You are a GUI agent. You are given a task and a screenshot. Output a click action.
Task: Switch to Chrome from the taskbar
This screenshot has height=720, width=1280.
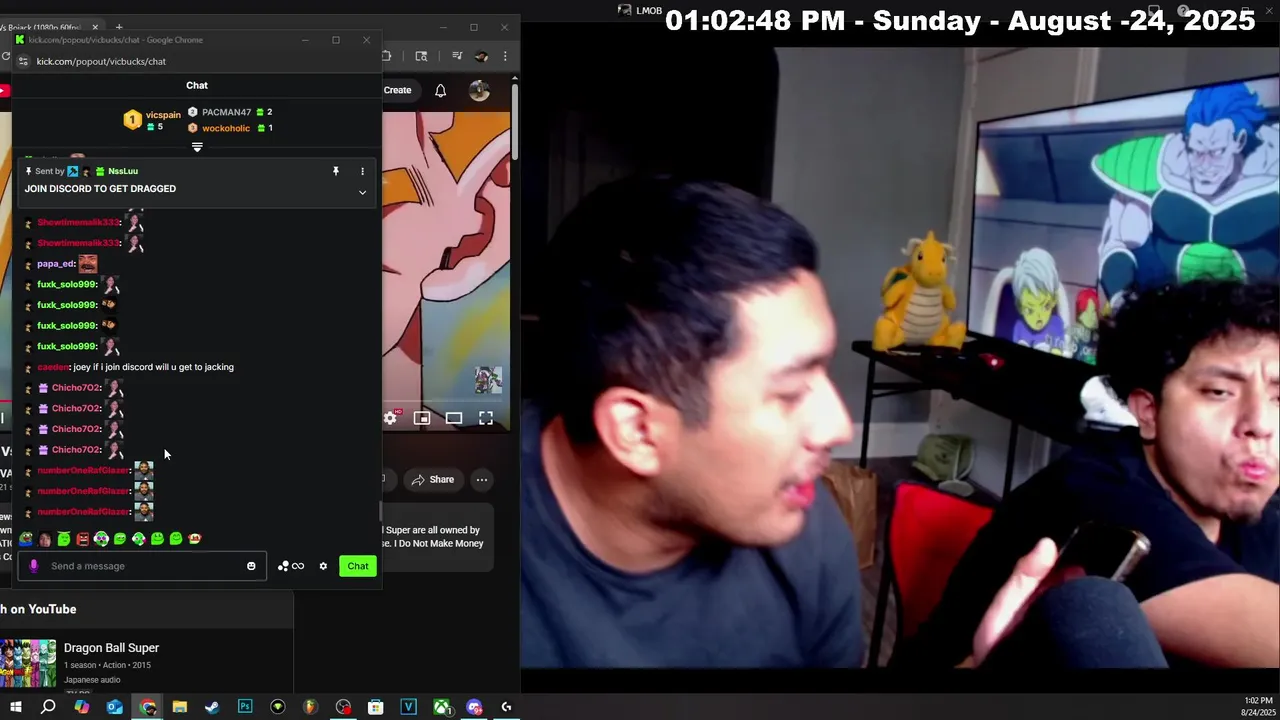coord(148,707)
